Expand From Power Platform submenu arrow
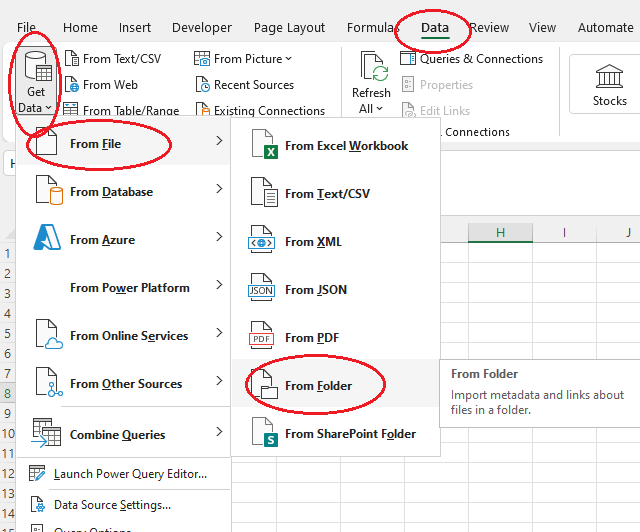 pyautogui.click(x=219, y=285)
